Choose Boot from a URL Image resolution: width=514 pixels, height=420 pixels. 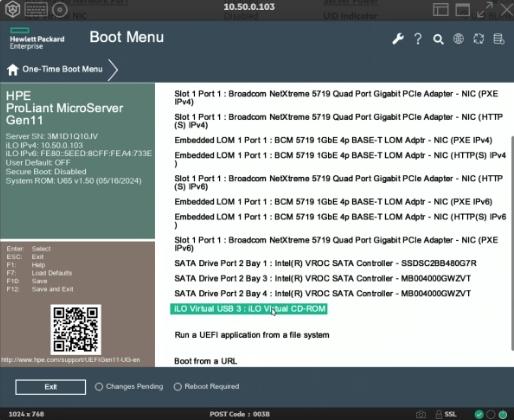point(206,361)
